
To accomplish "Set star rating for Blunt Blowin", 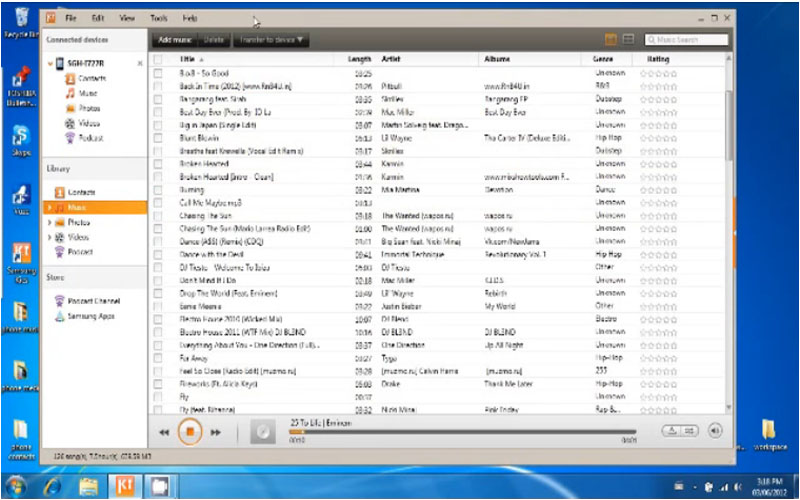I will [x=659, y=138].
